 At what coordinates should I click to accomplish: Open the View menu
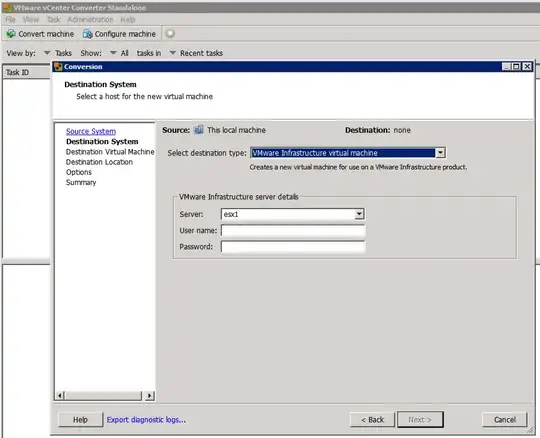tap(31, 20)
